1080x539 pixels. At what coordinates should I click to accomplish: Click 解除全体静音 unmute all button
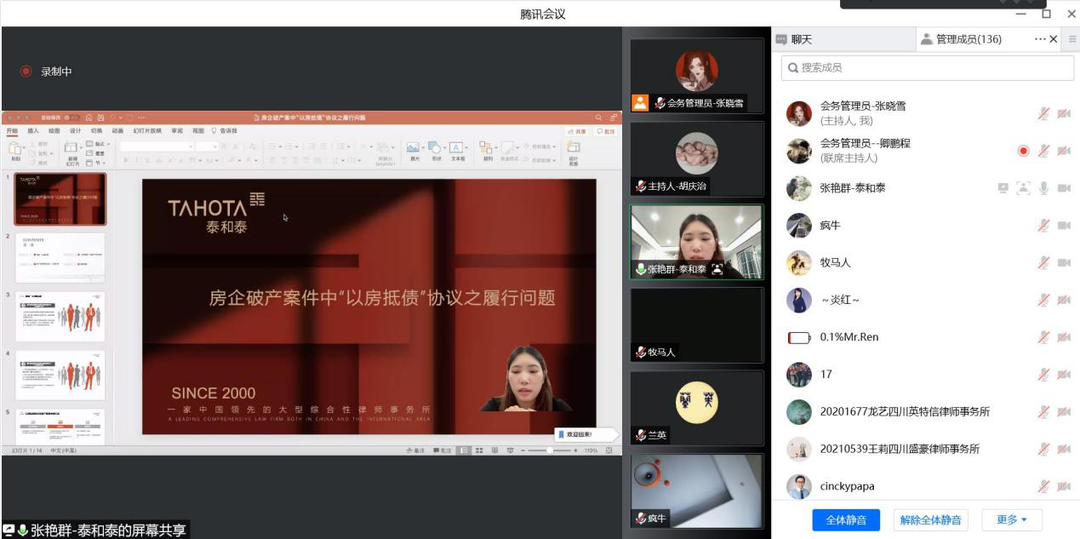pyautogui.click(x=930, y=520)
